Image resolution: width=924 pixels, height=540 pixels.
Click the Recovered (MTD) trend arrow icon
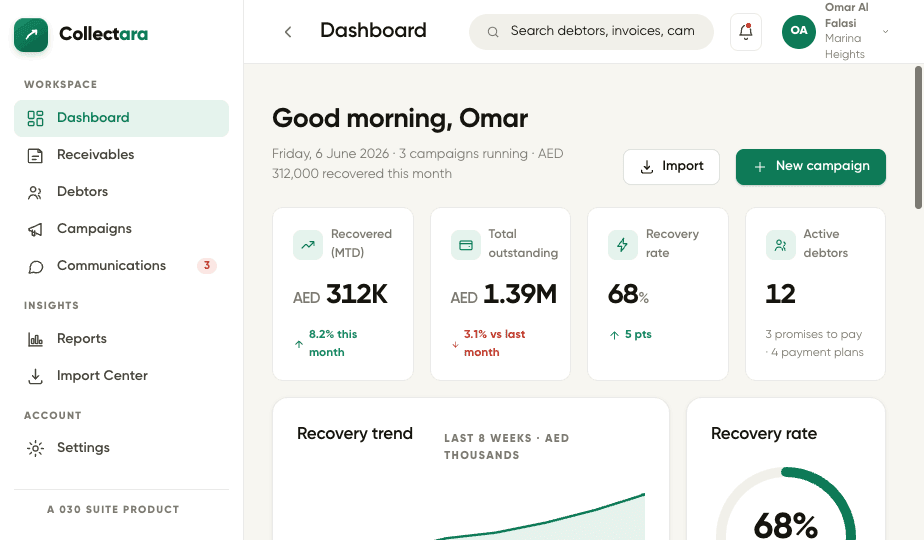pyautogui.click(x=308, y=245)
